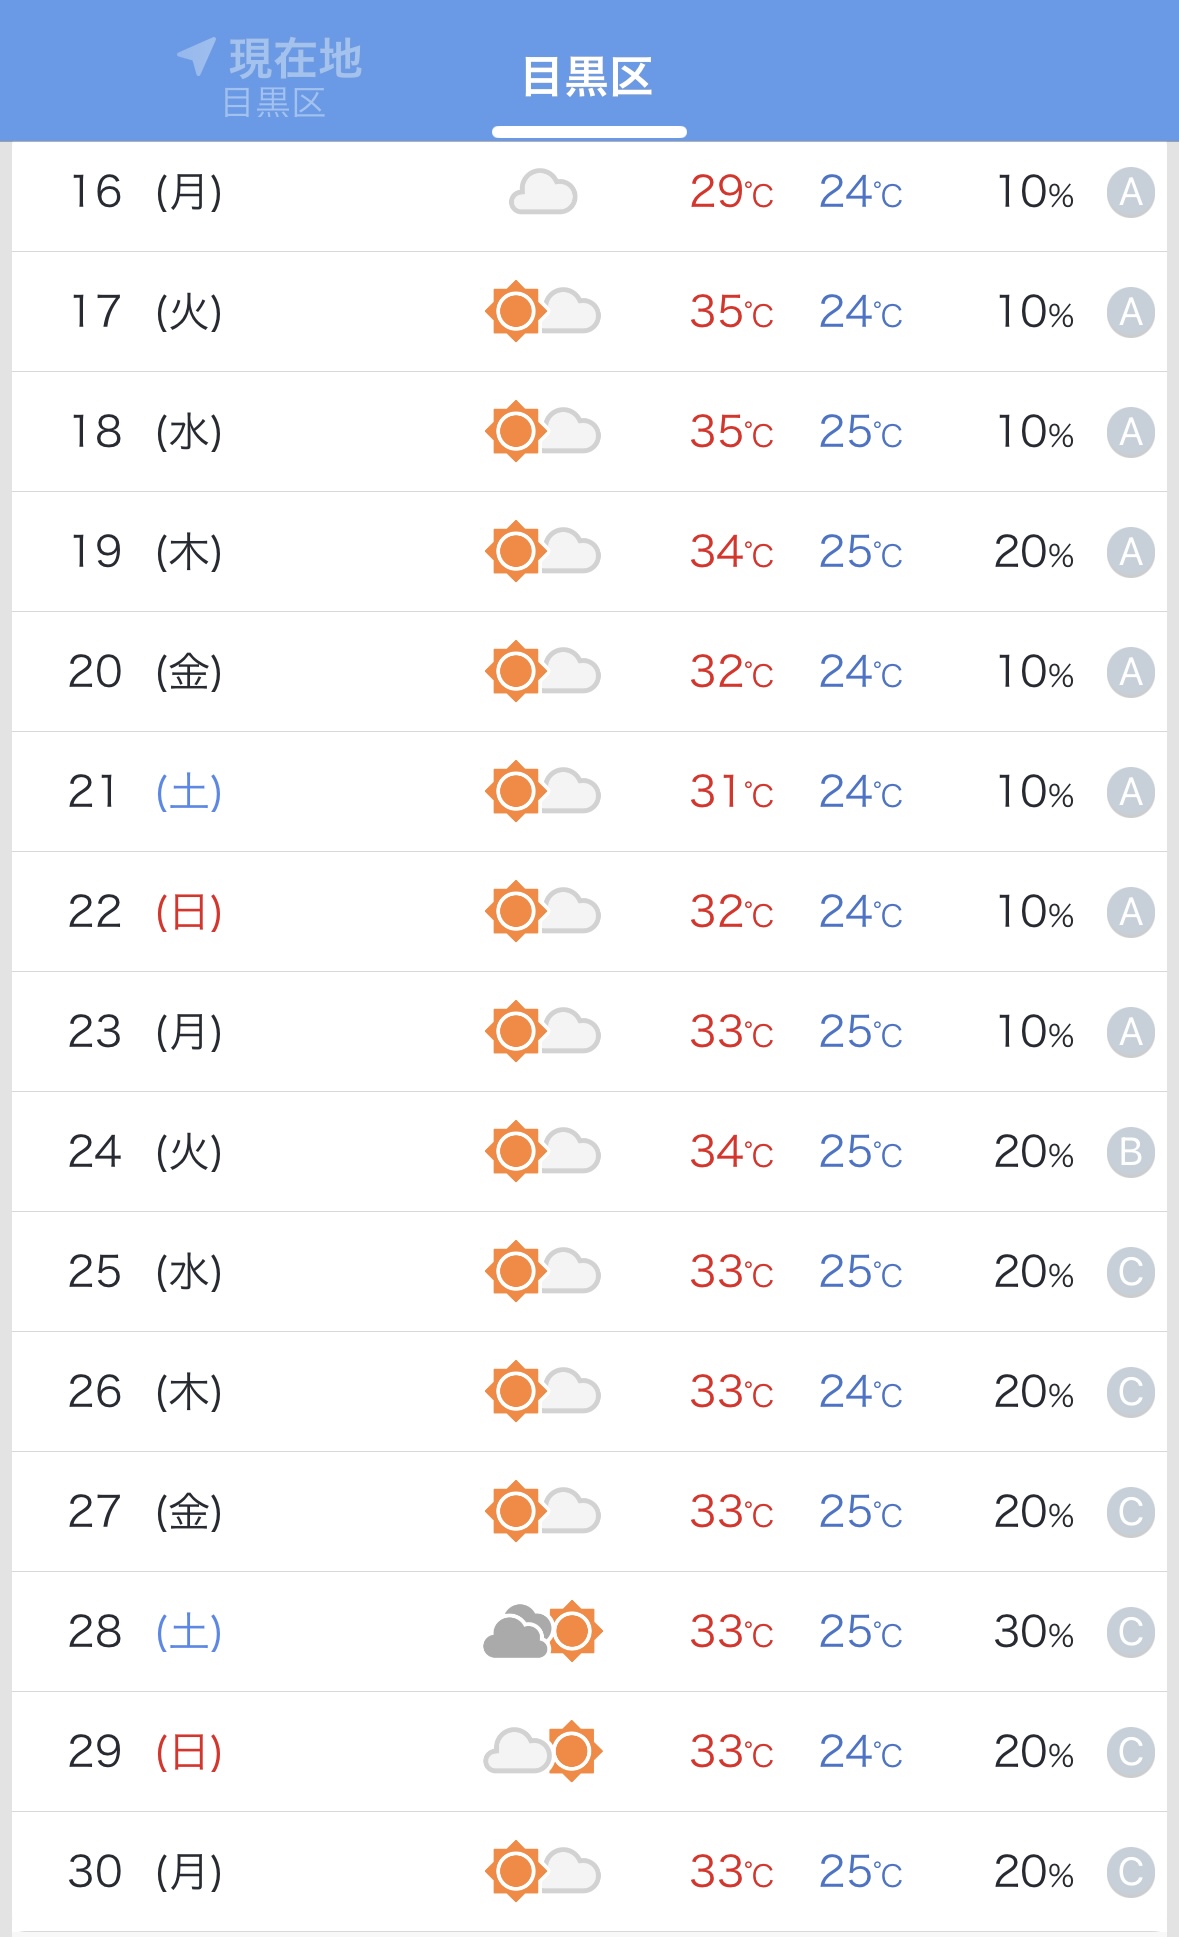The width and height of the screenshot is (1179, 1937).
Task: Tap the 35℃ high temperature for 18 (水)
Action: [x=731, y=432]
